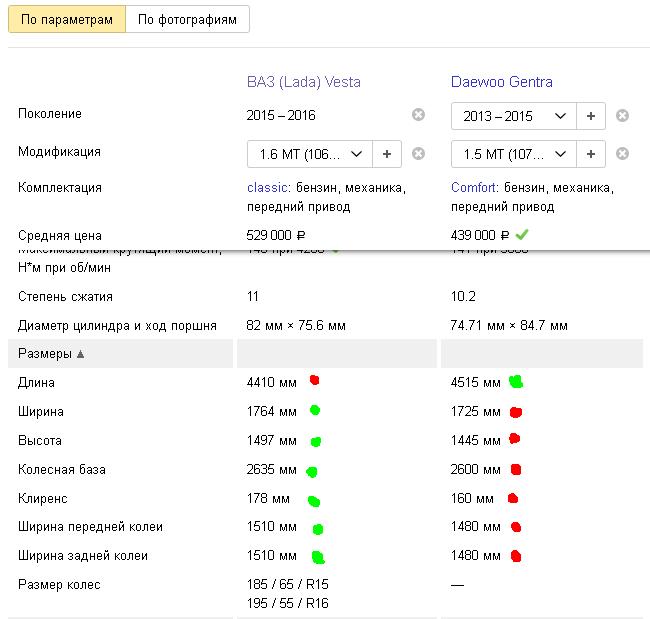
Task: Add another Vesta modification with plus button
Action: point(387,154)
